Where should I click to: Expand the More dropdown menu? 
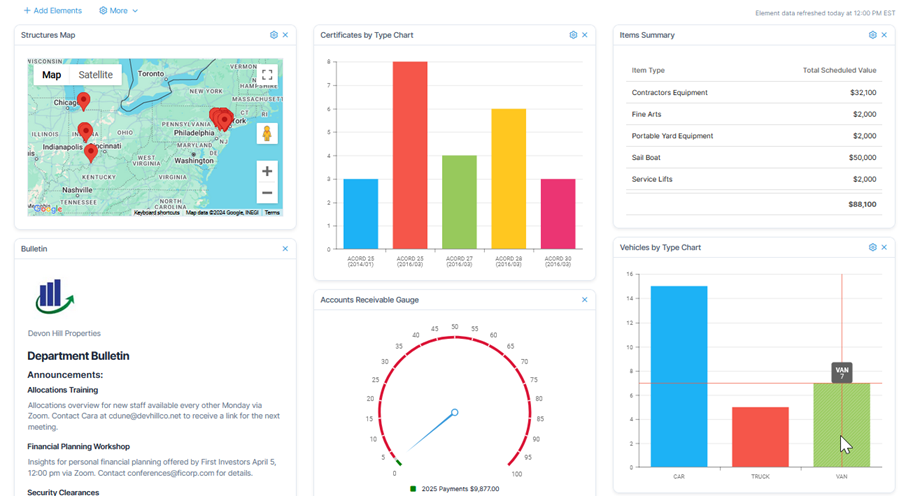(x=119, y=11)
